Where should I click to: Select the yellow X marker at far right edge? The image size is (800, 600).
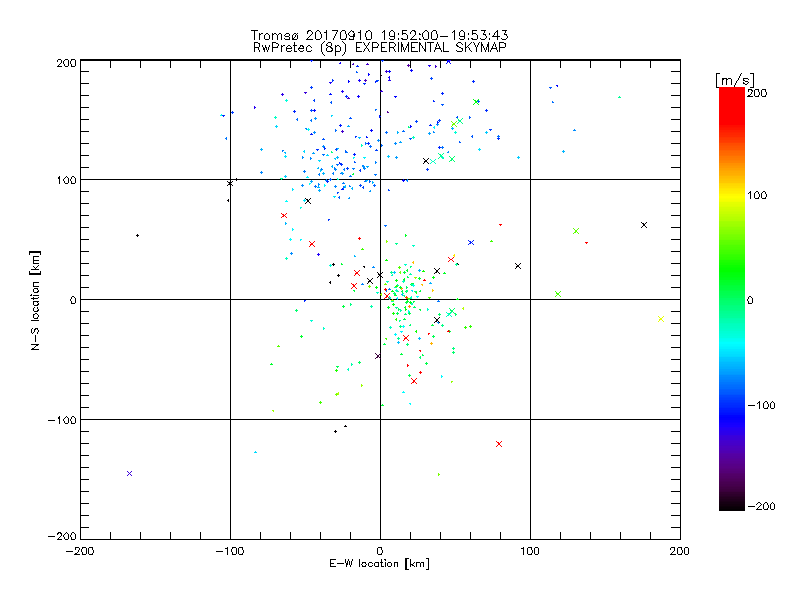pos(661,319)
